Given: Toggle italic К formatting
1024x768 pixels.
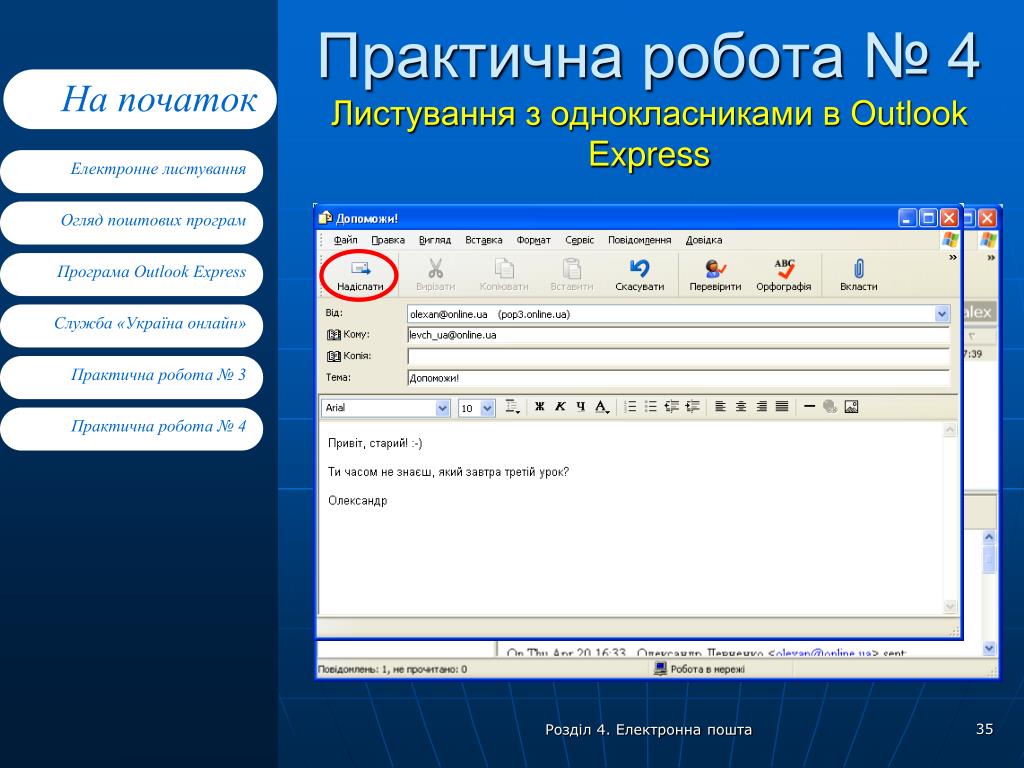Looking at the screenshot, I should tap(560, 407).
